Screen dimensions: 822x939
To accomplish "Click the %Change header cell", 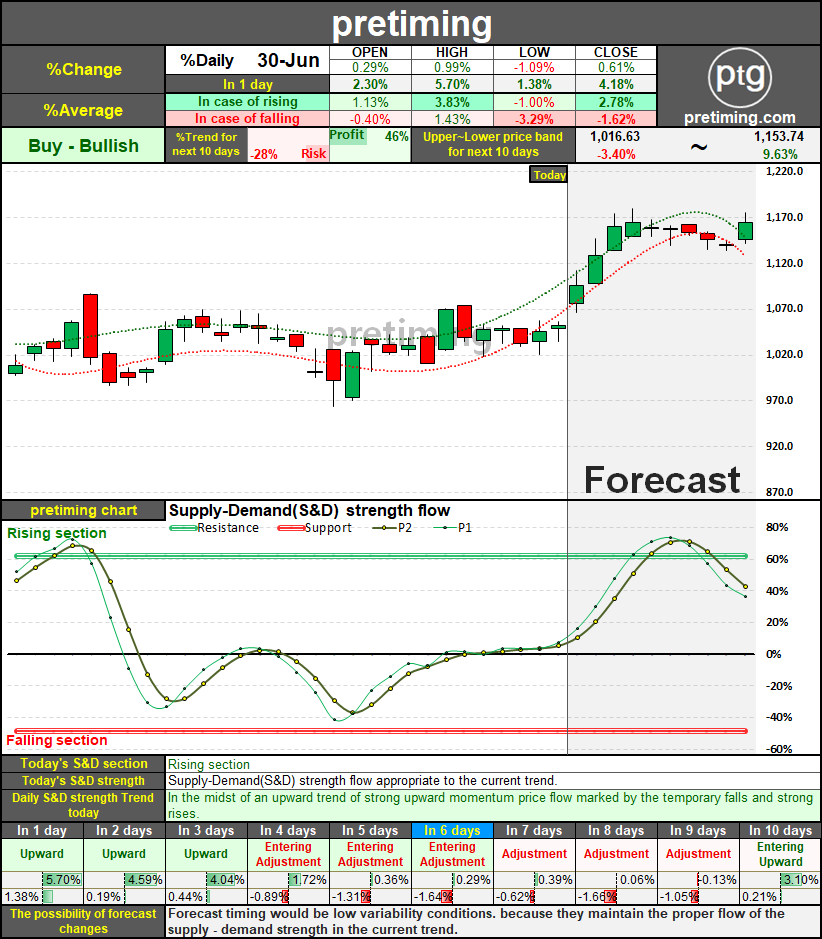I will [x=83, y=69].
